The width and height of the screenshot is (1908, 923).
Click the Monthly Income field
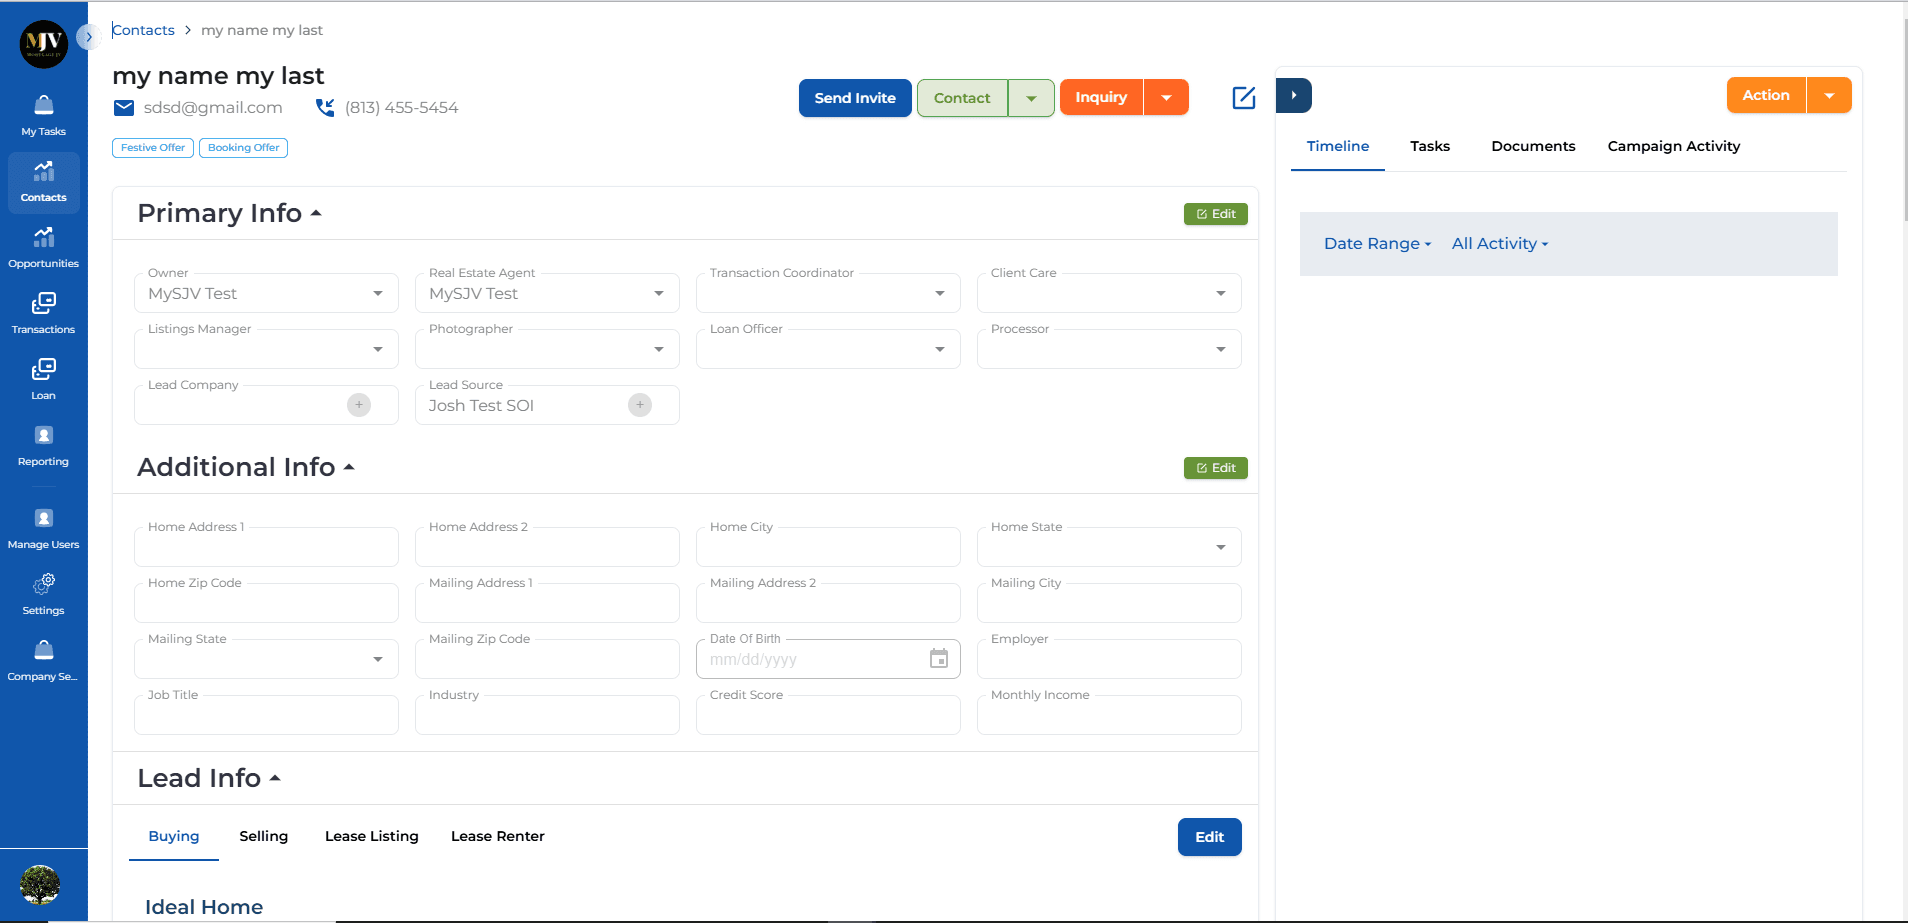pyautogui.click(x=1109, y=715)
